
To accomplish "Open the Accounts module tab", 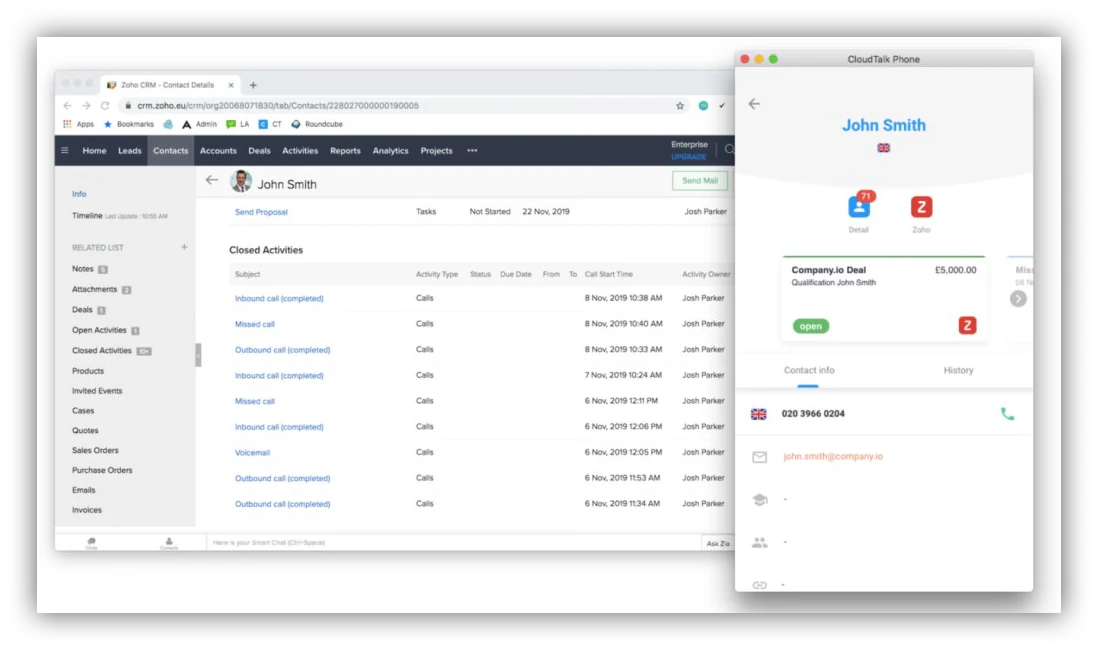I will tap(218, 151).
